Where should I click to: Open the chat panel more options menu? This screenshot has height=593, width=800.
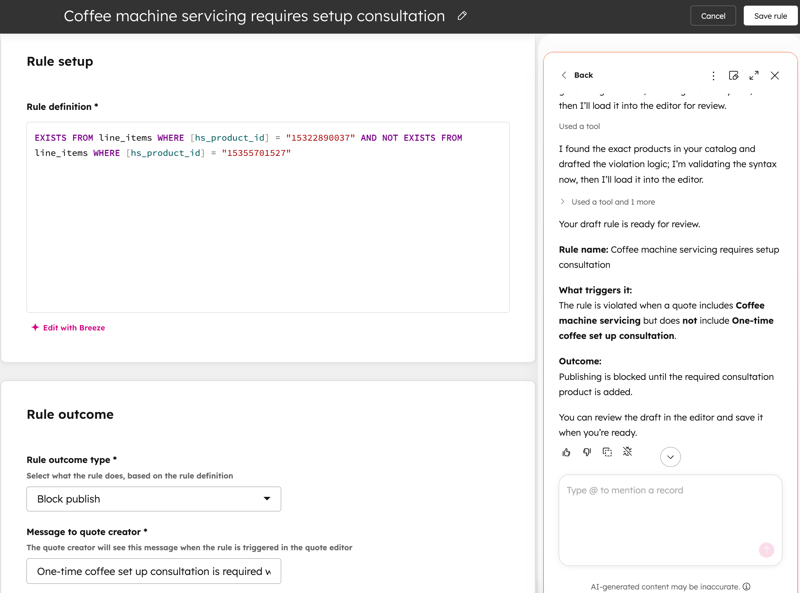click(713, 76)
